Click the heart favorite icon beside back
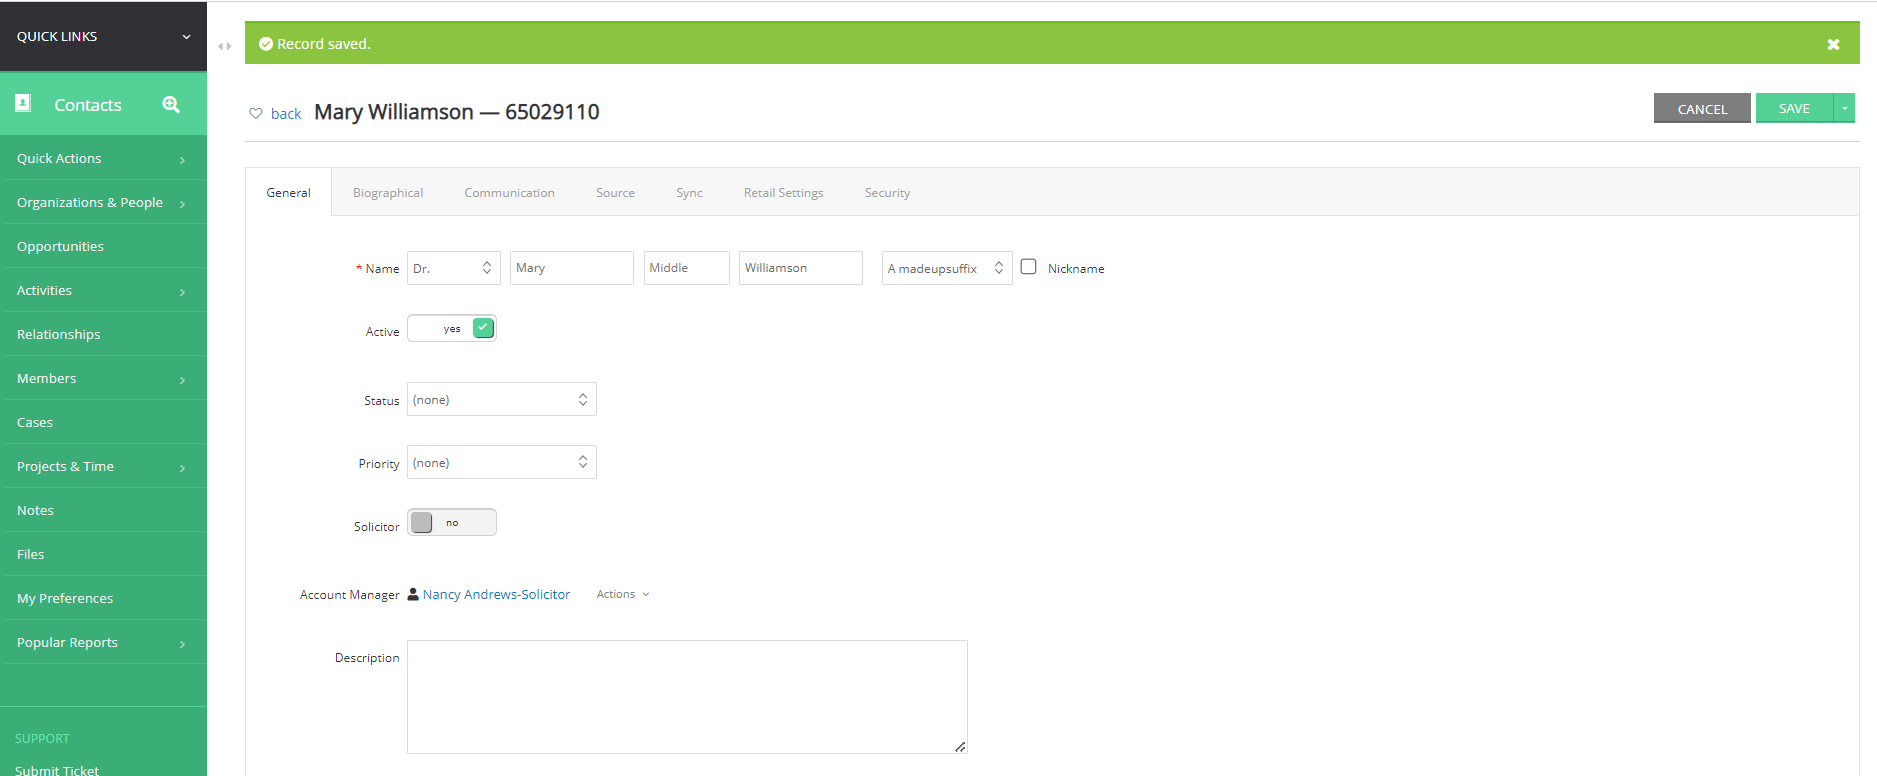This screenshot has width=1877, height=776. pos(256,113)
